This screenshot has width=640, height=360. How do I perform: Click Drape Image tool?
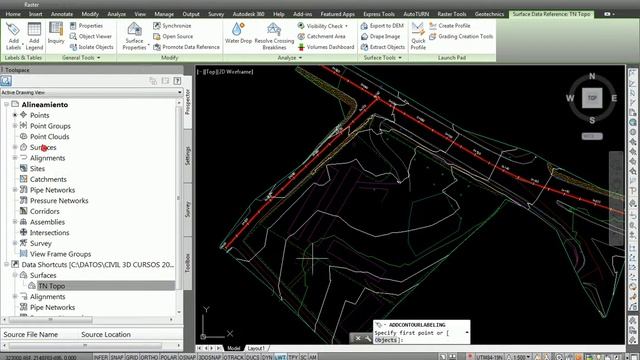380,36
